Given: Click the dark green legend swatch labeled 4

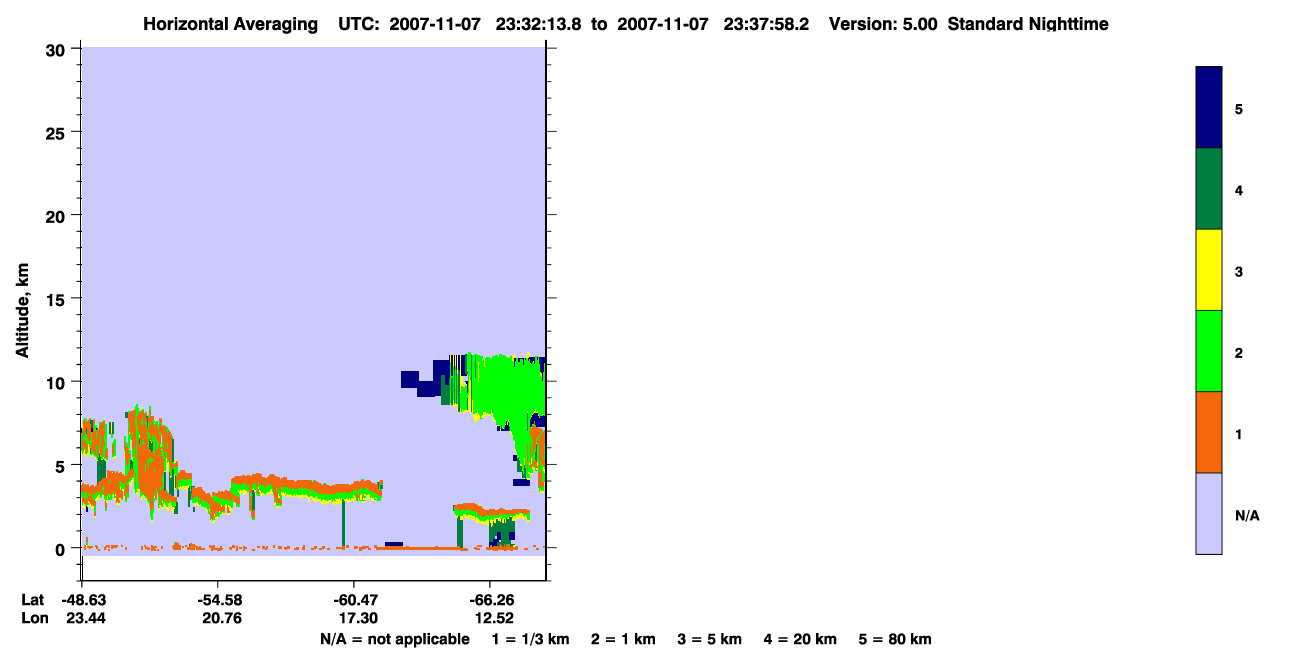Looking at the screenshot, I should pos(1209,189).
